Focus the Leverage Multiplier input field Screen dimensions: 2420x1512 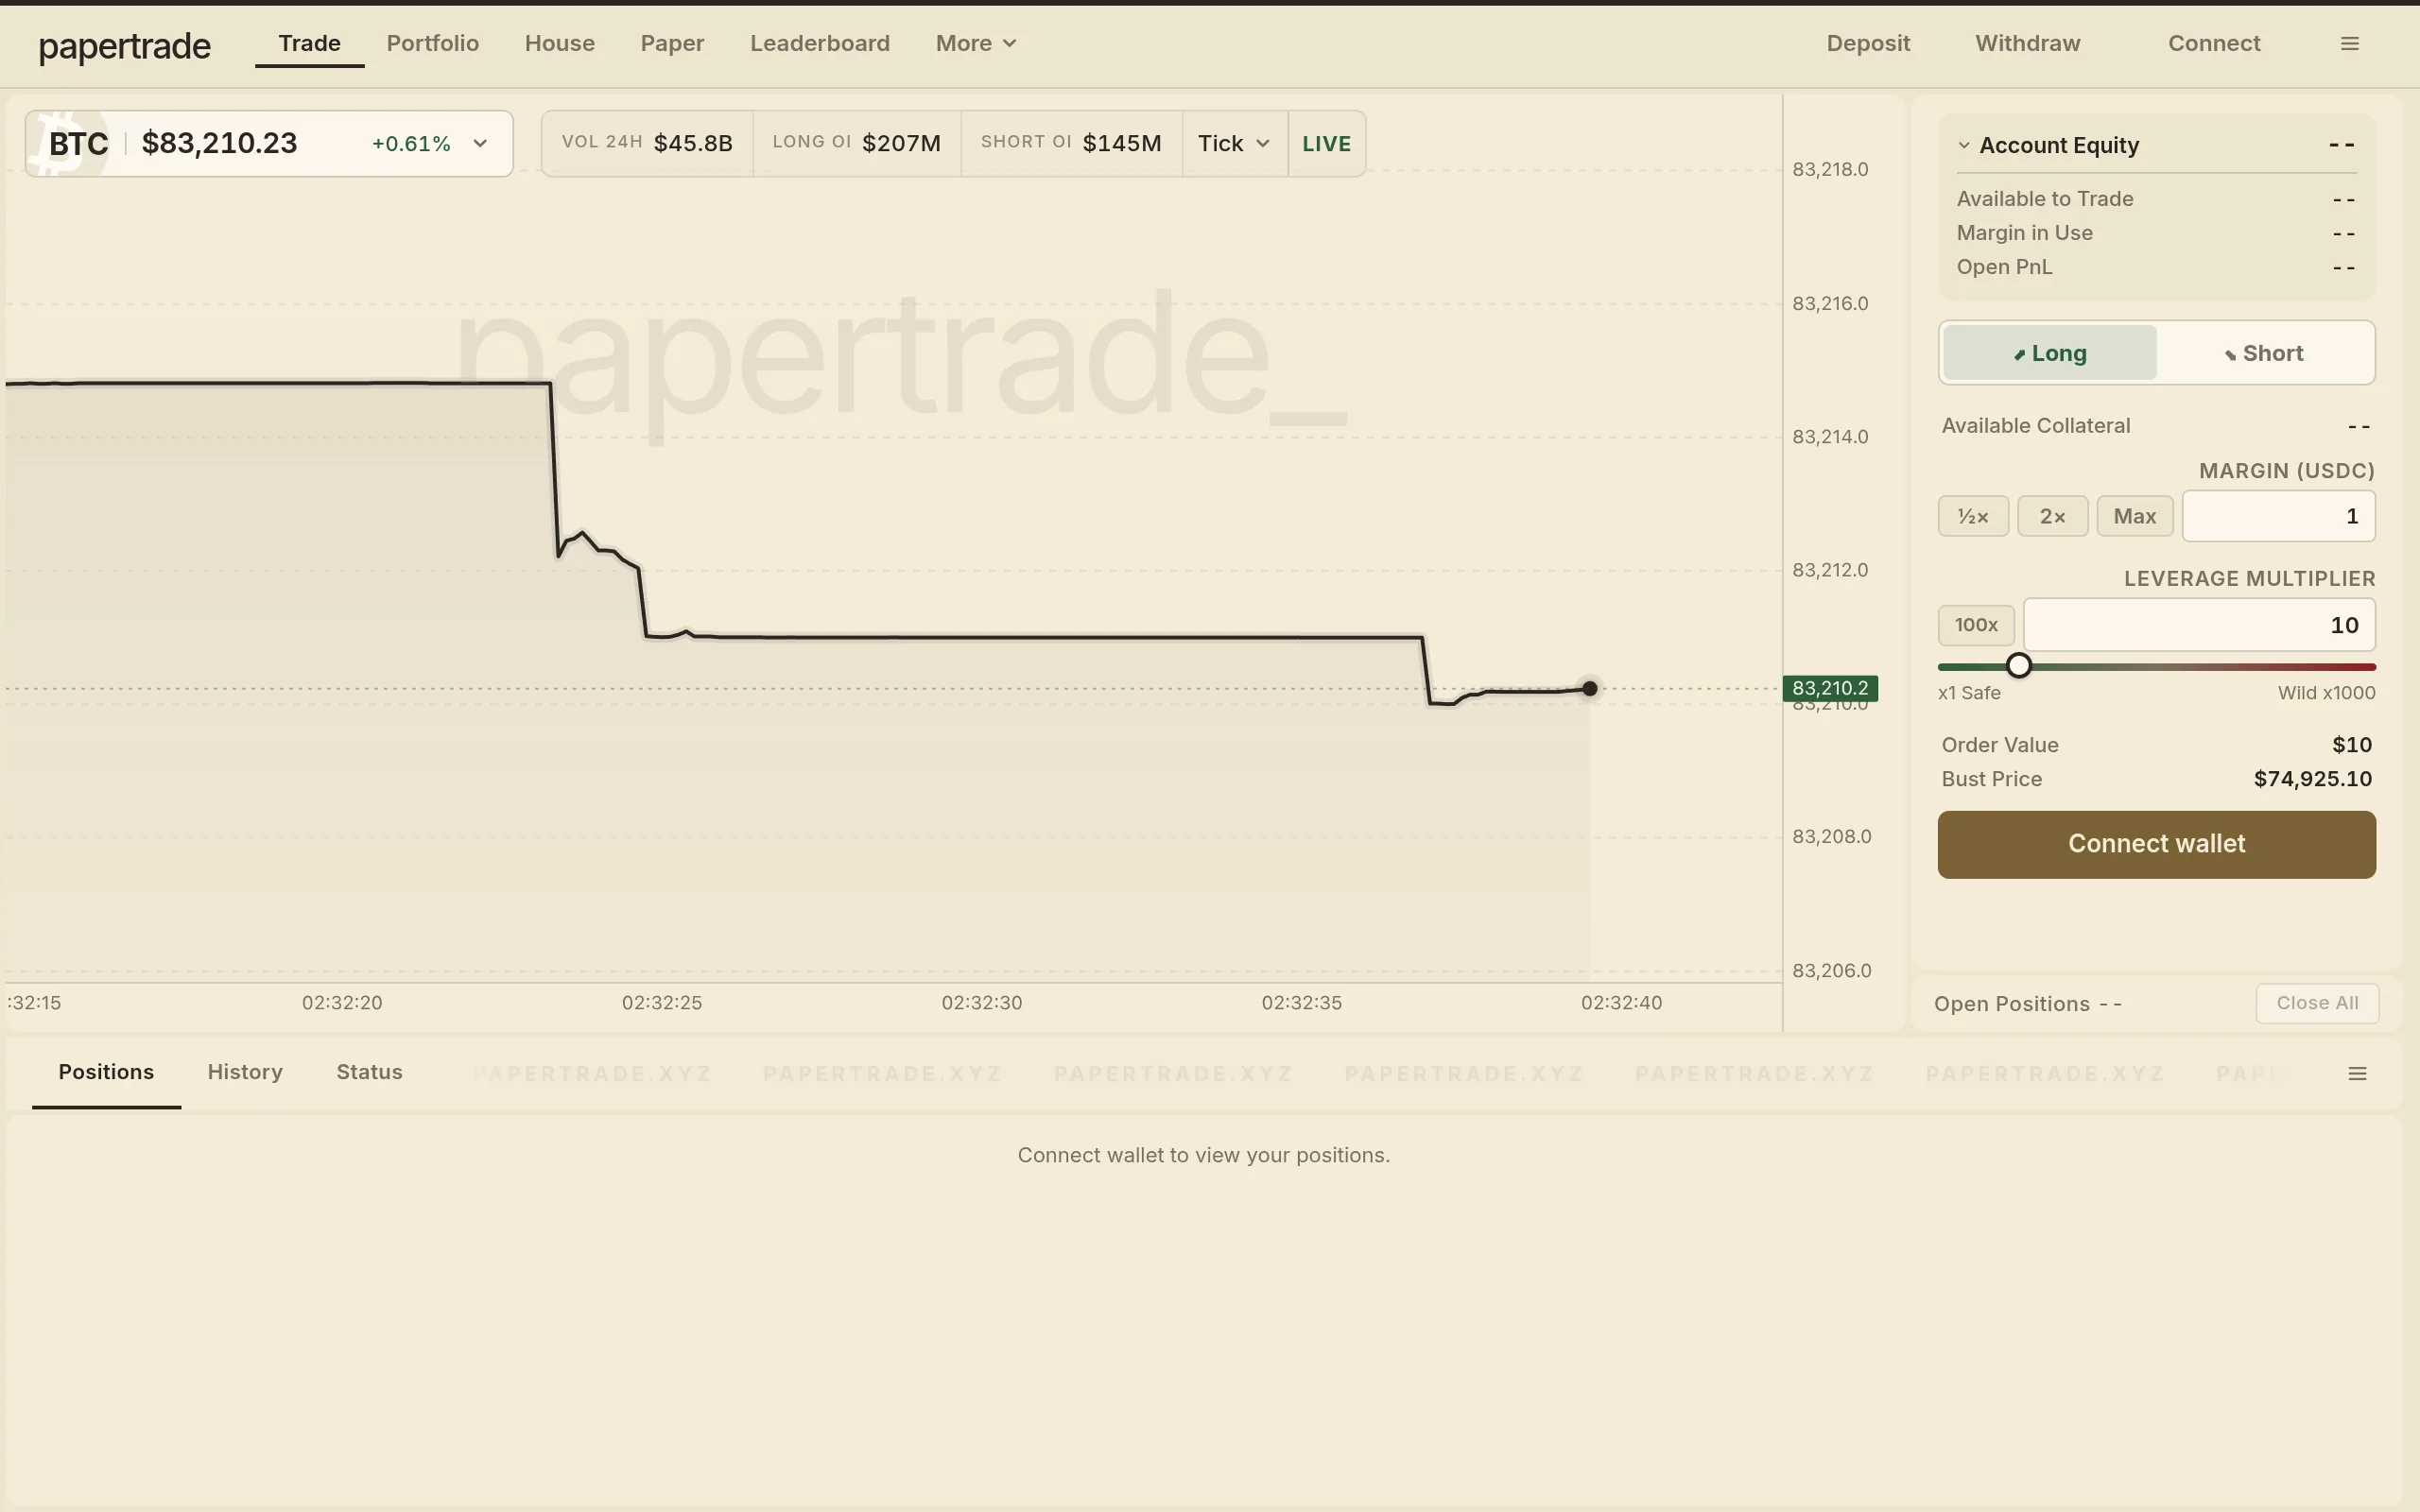(x=2199, y=625)
